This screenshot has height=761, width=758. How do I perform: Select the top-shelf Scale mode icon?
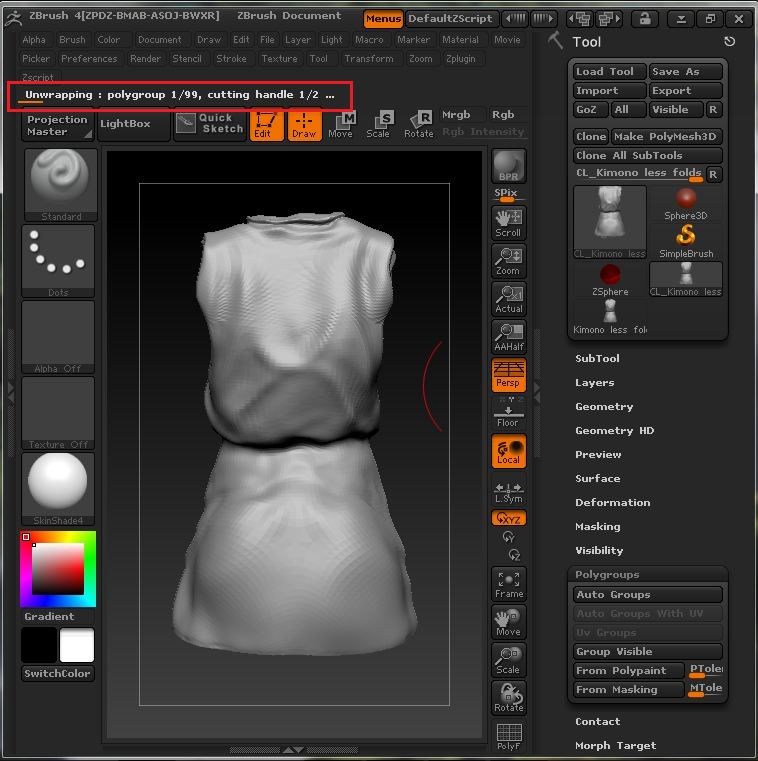point(379,125)
